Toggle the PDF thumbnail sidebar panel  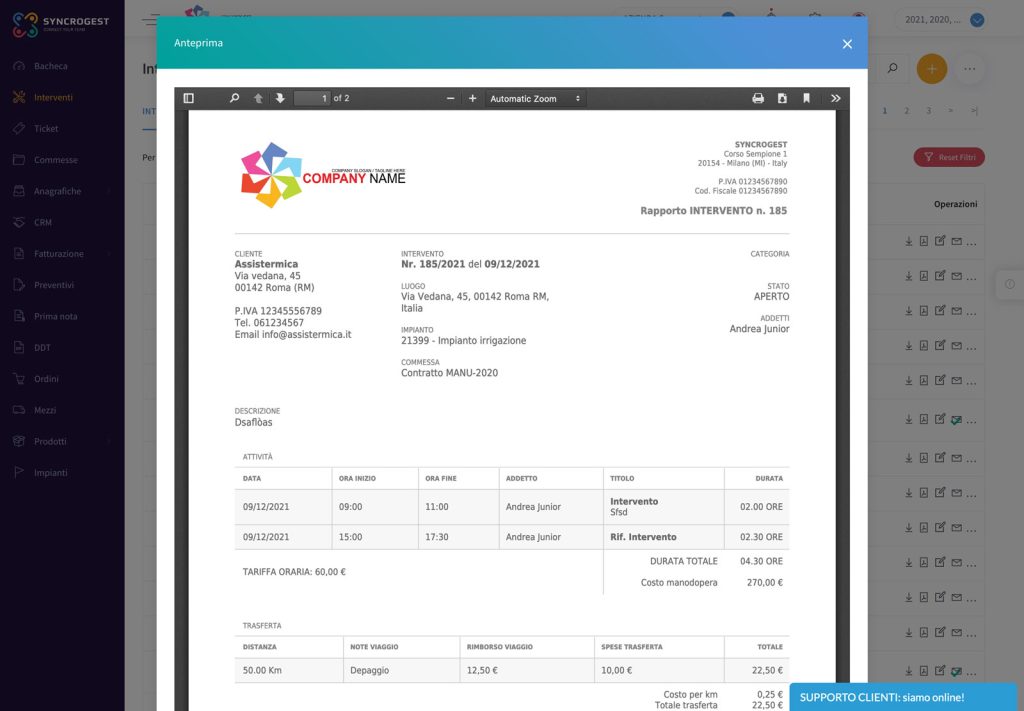point(188,98)
